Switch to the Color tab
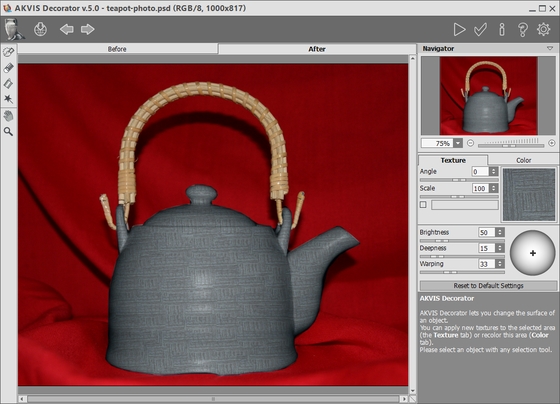 [x=524, y=160]
